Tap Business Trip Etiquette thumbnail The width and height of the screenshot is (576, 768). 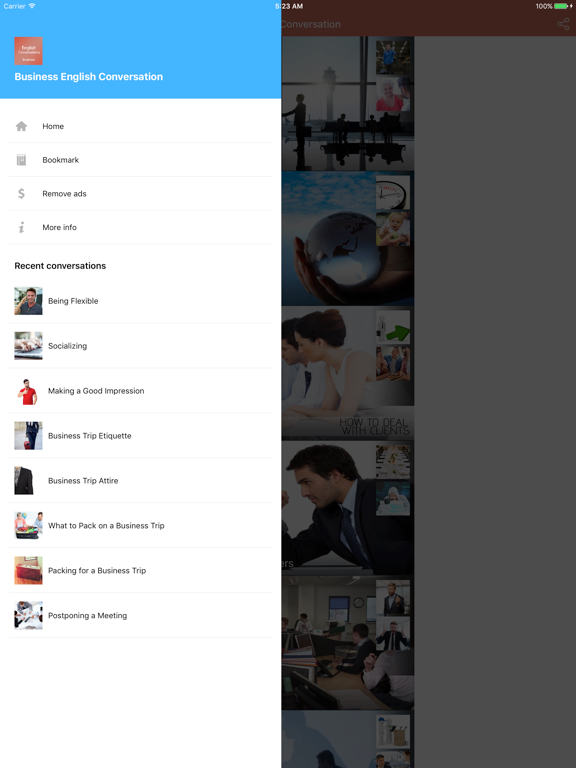[x=28, y=435]
